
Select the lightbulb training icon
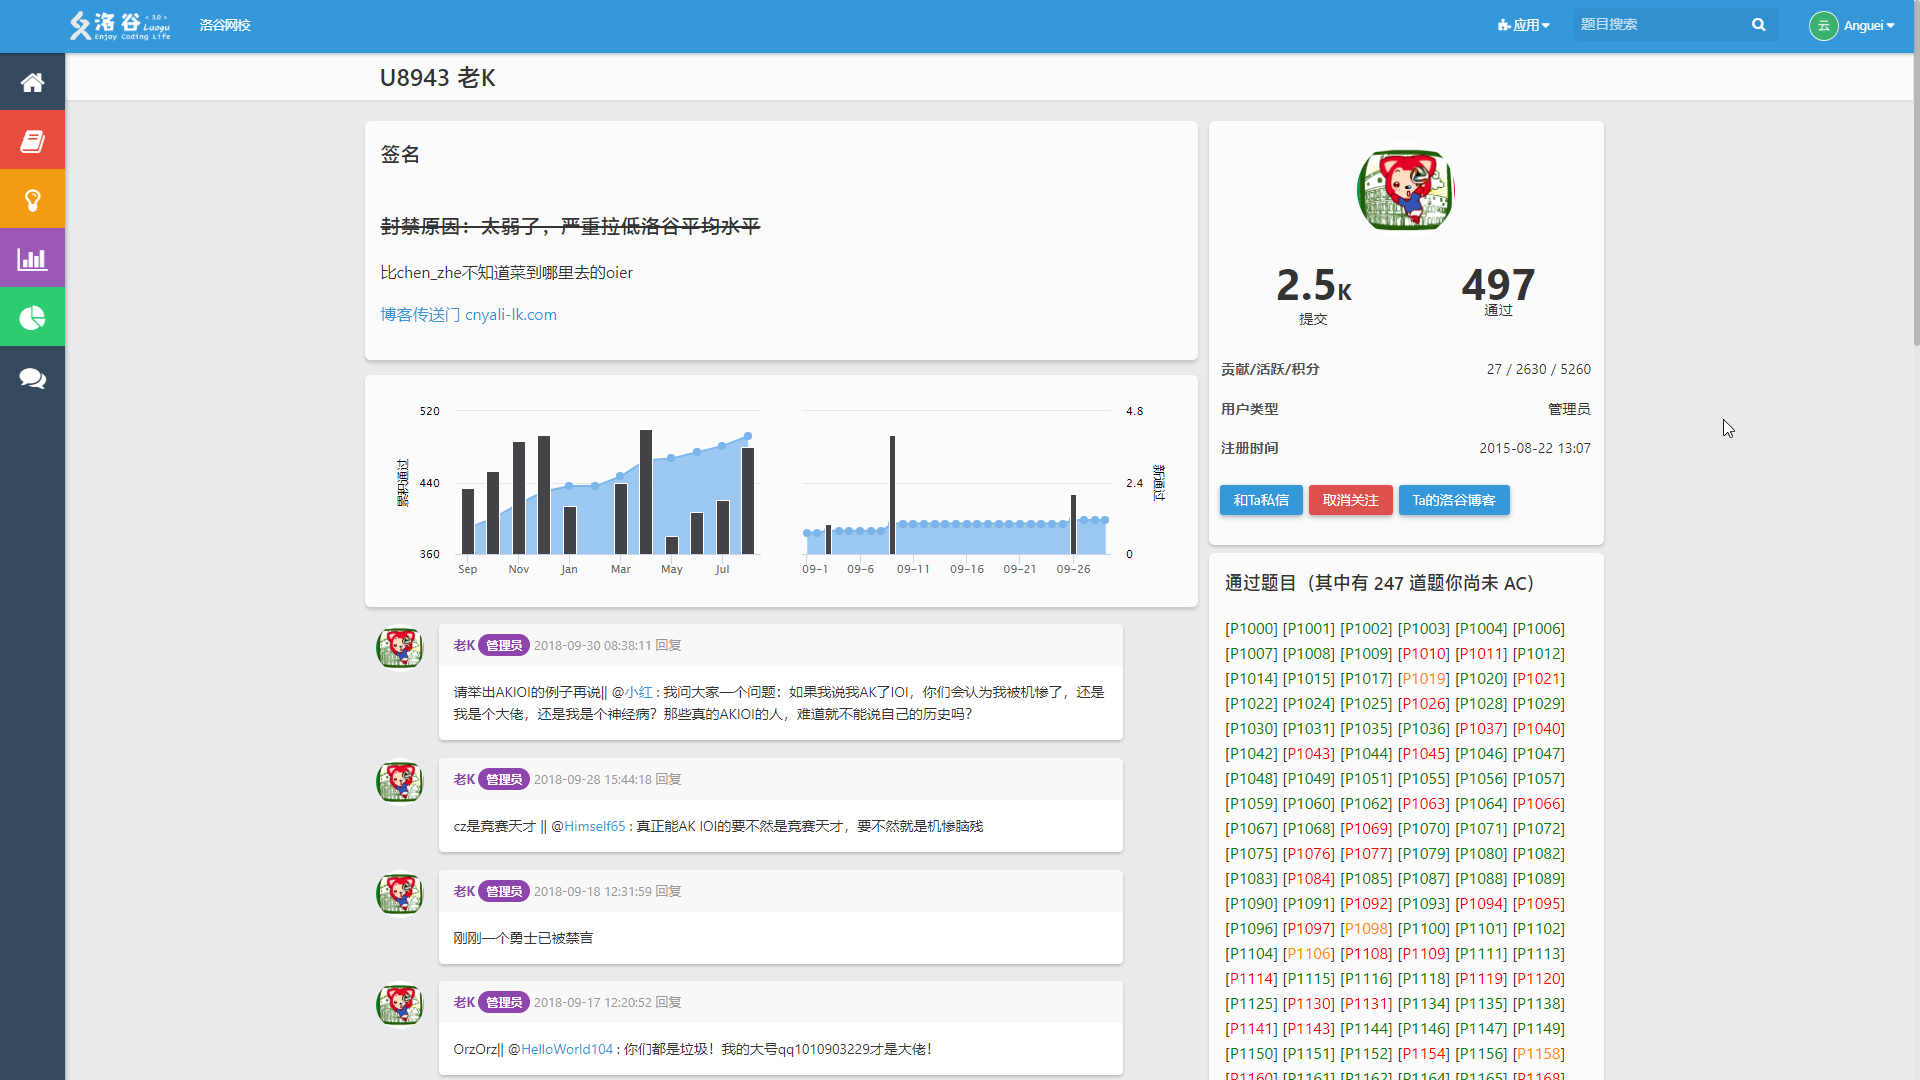32,198
